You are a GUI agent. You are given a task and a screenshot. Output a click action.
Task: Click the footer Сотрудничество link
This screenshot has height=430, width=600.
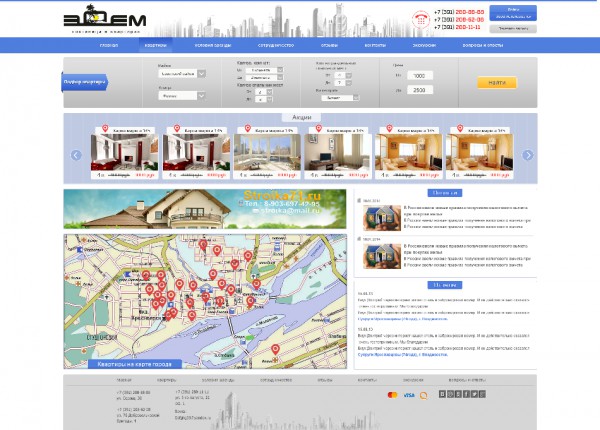point(276,380)
